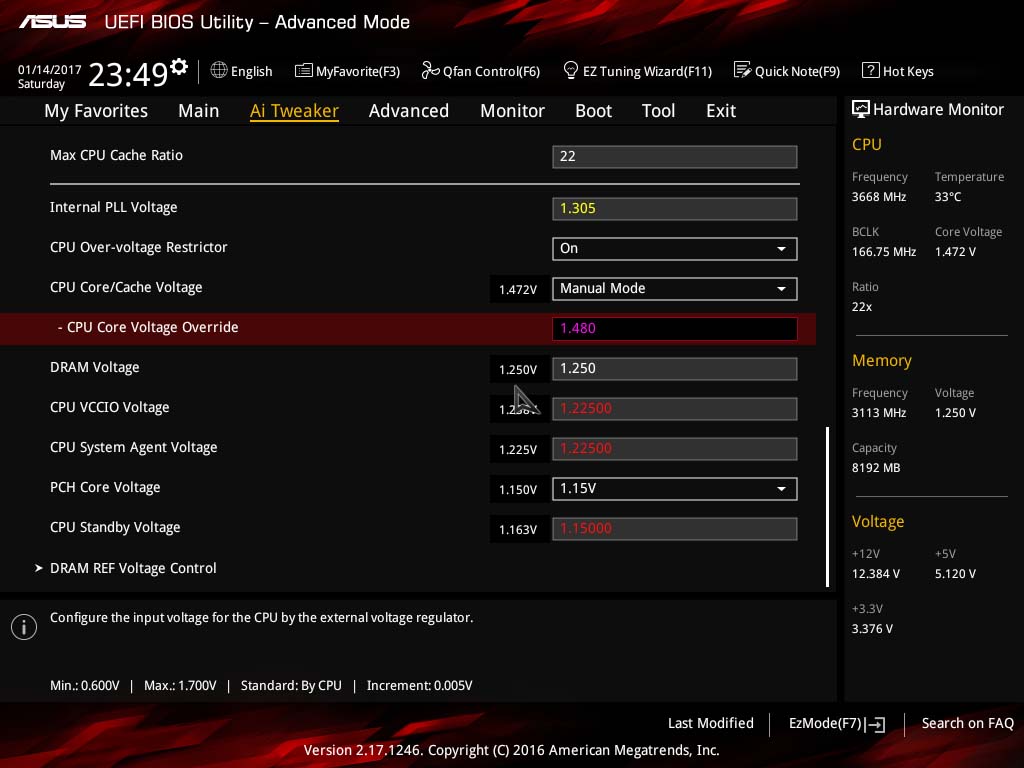
Task: Click Increment: 0.005V help text
Action: (x=419, y=686)
